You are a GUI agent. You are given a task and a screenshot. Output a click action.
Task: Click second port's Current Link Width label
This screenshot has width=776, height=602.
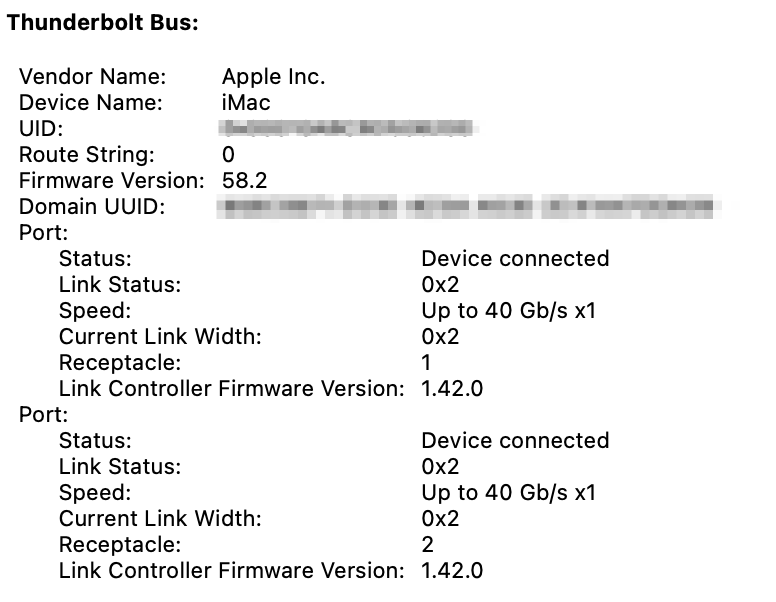pos(160,518)
